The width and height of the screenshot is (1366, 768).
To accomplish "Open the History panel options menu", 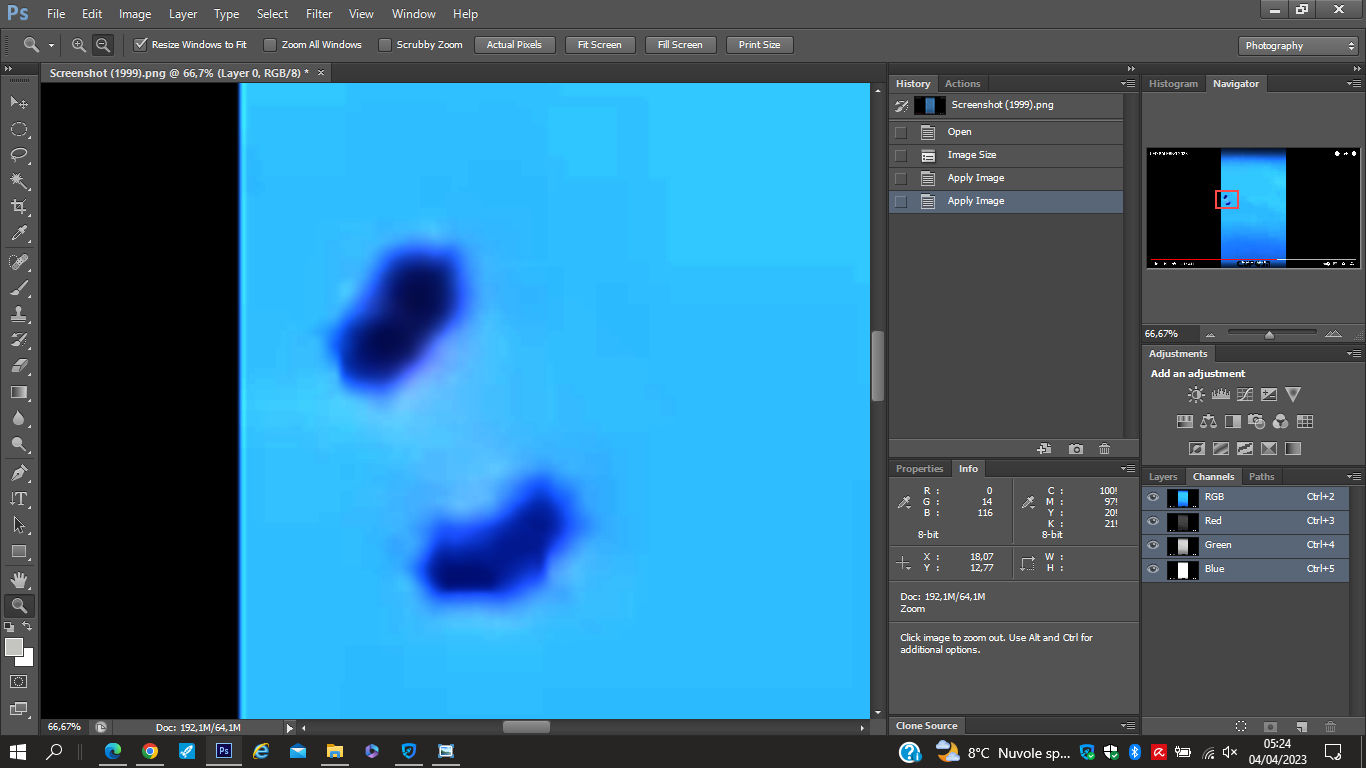I will (1128, 84).
